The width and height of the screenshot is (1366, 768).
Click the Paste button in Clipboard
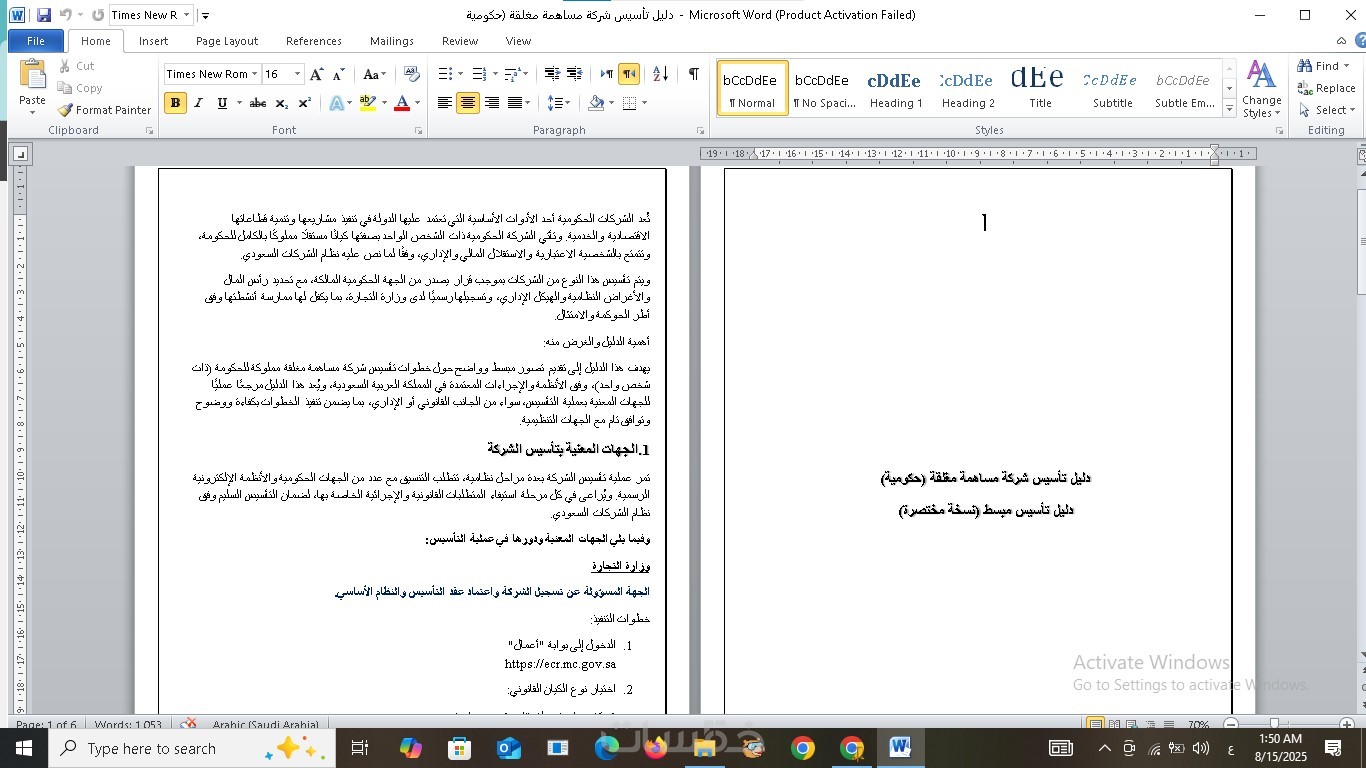tap(32, 85)
